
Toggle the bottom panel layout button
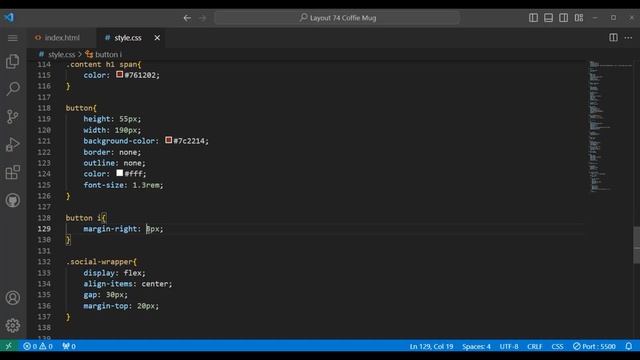[548, 18]
